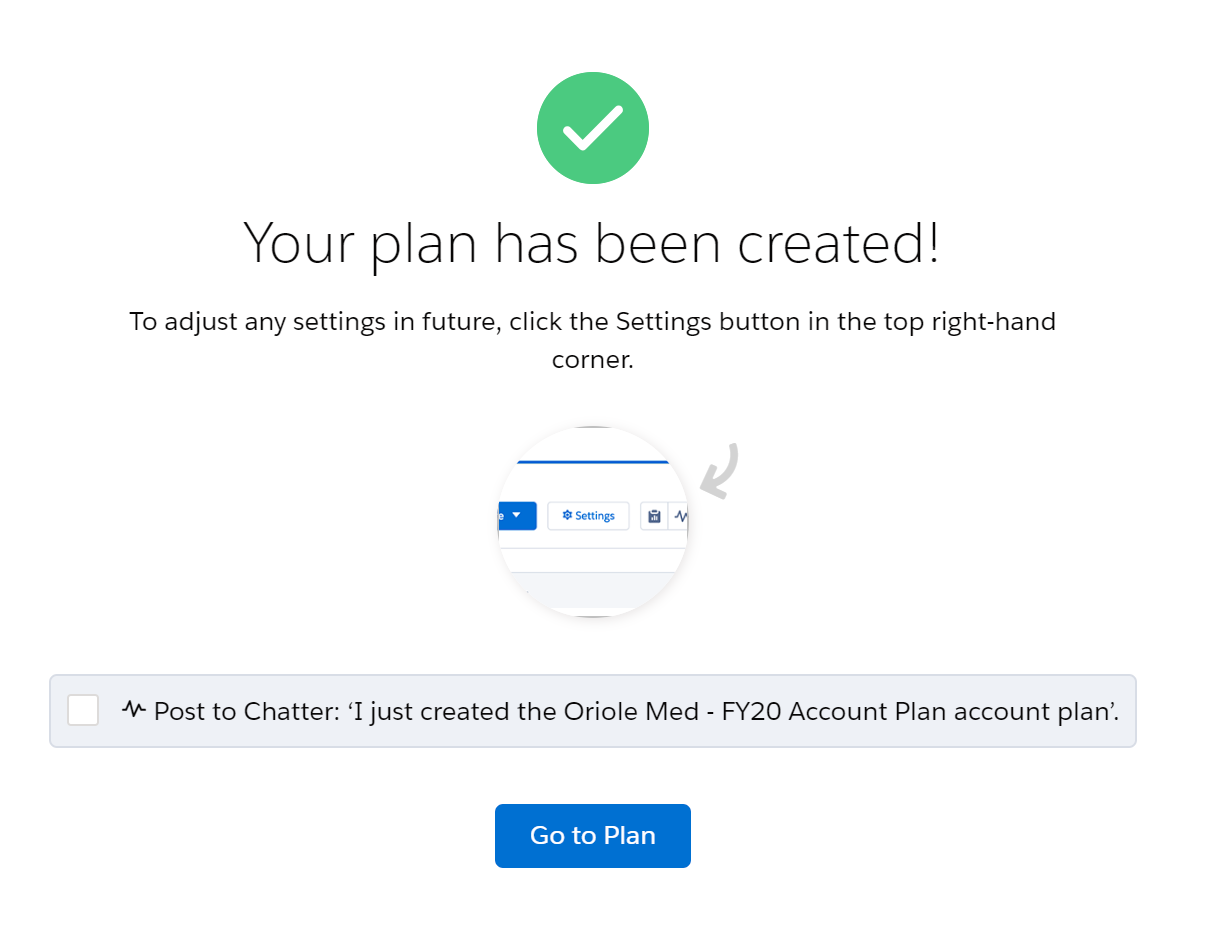1209x935 pixels.
Task: Click the settings instruction paragraph text
Action: pos(593,340)
